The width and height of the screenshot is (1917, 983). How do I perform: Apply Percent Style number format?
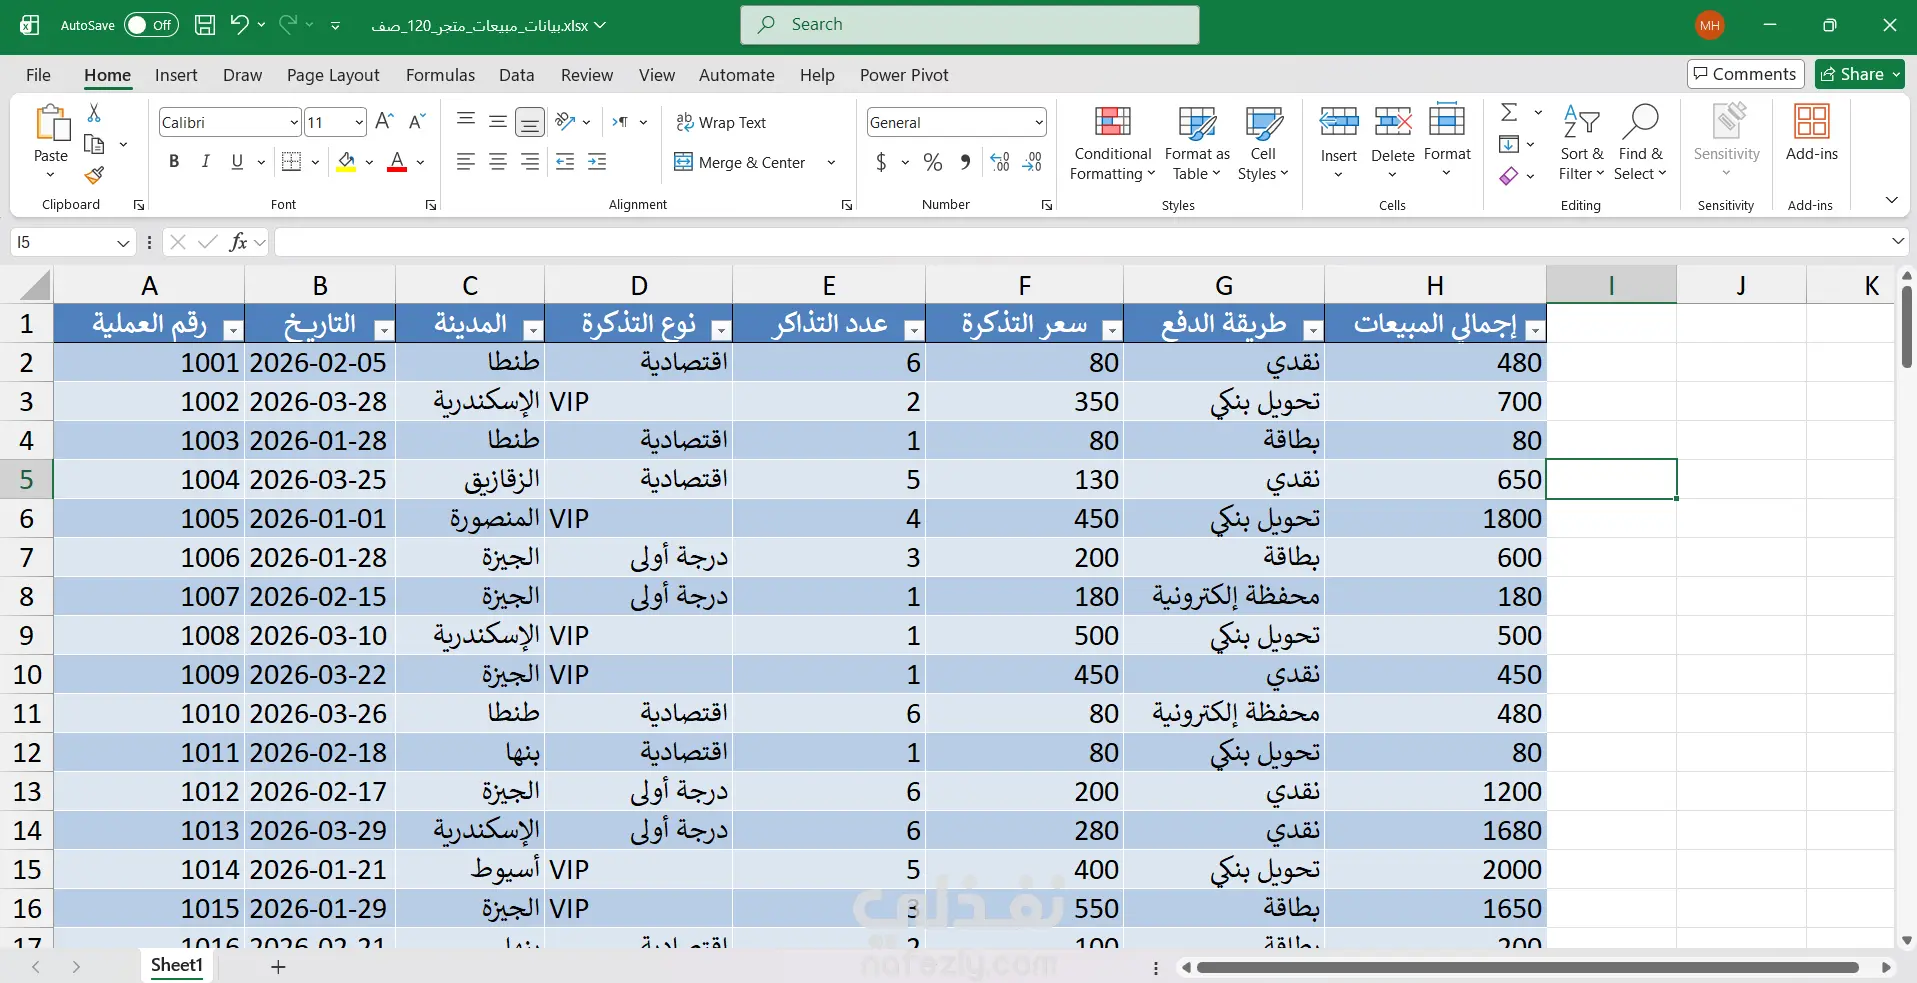click(x=933, y=162)
